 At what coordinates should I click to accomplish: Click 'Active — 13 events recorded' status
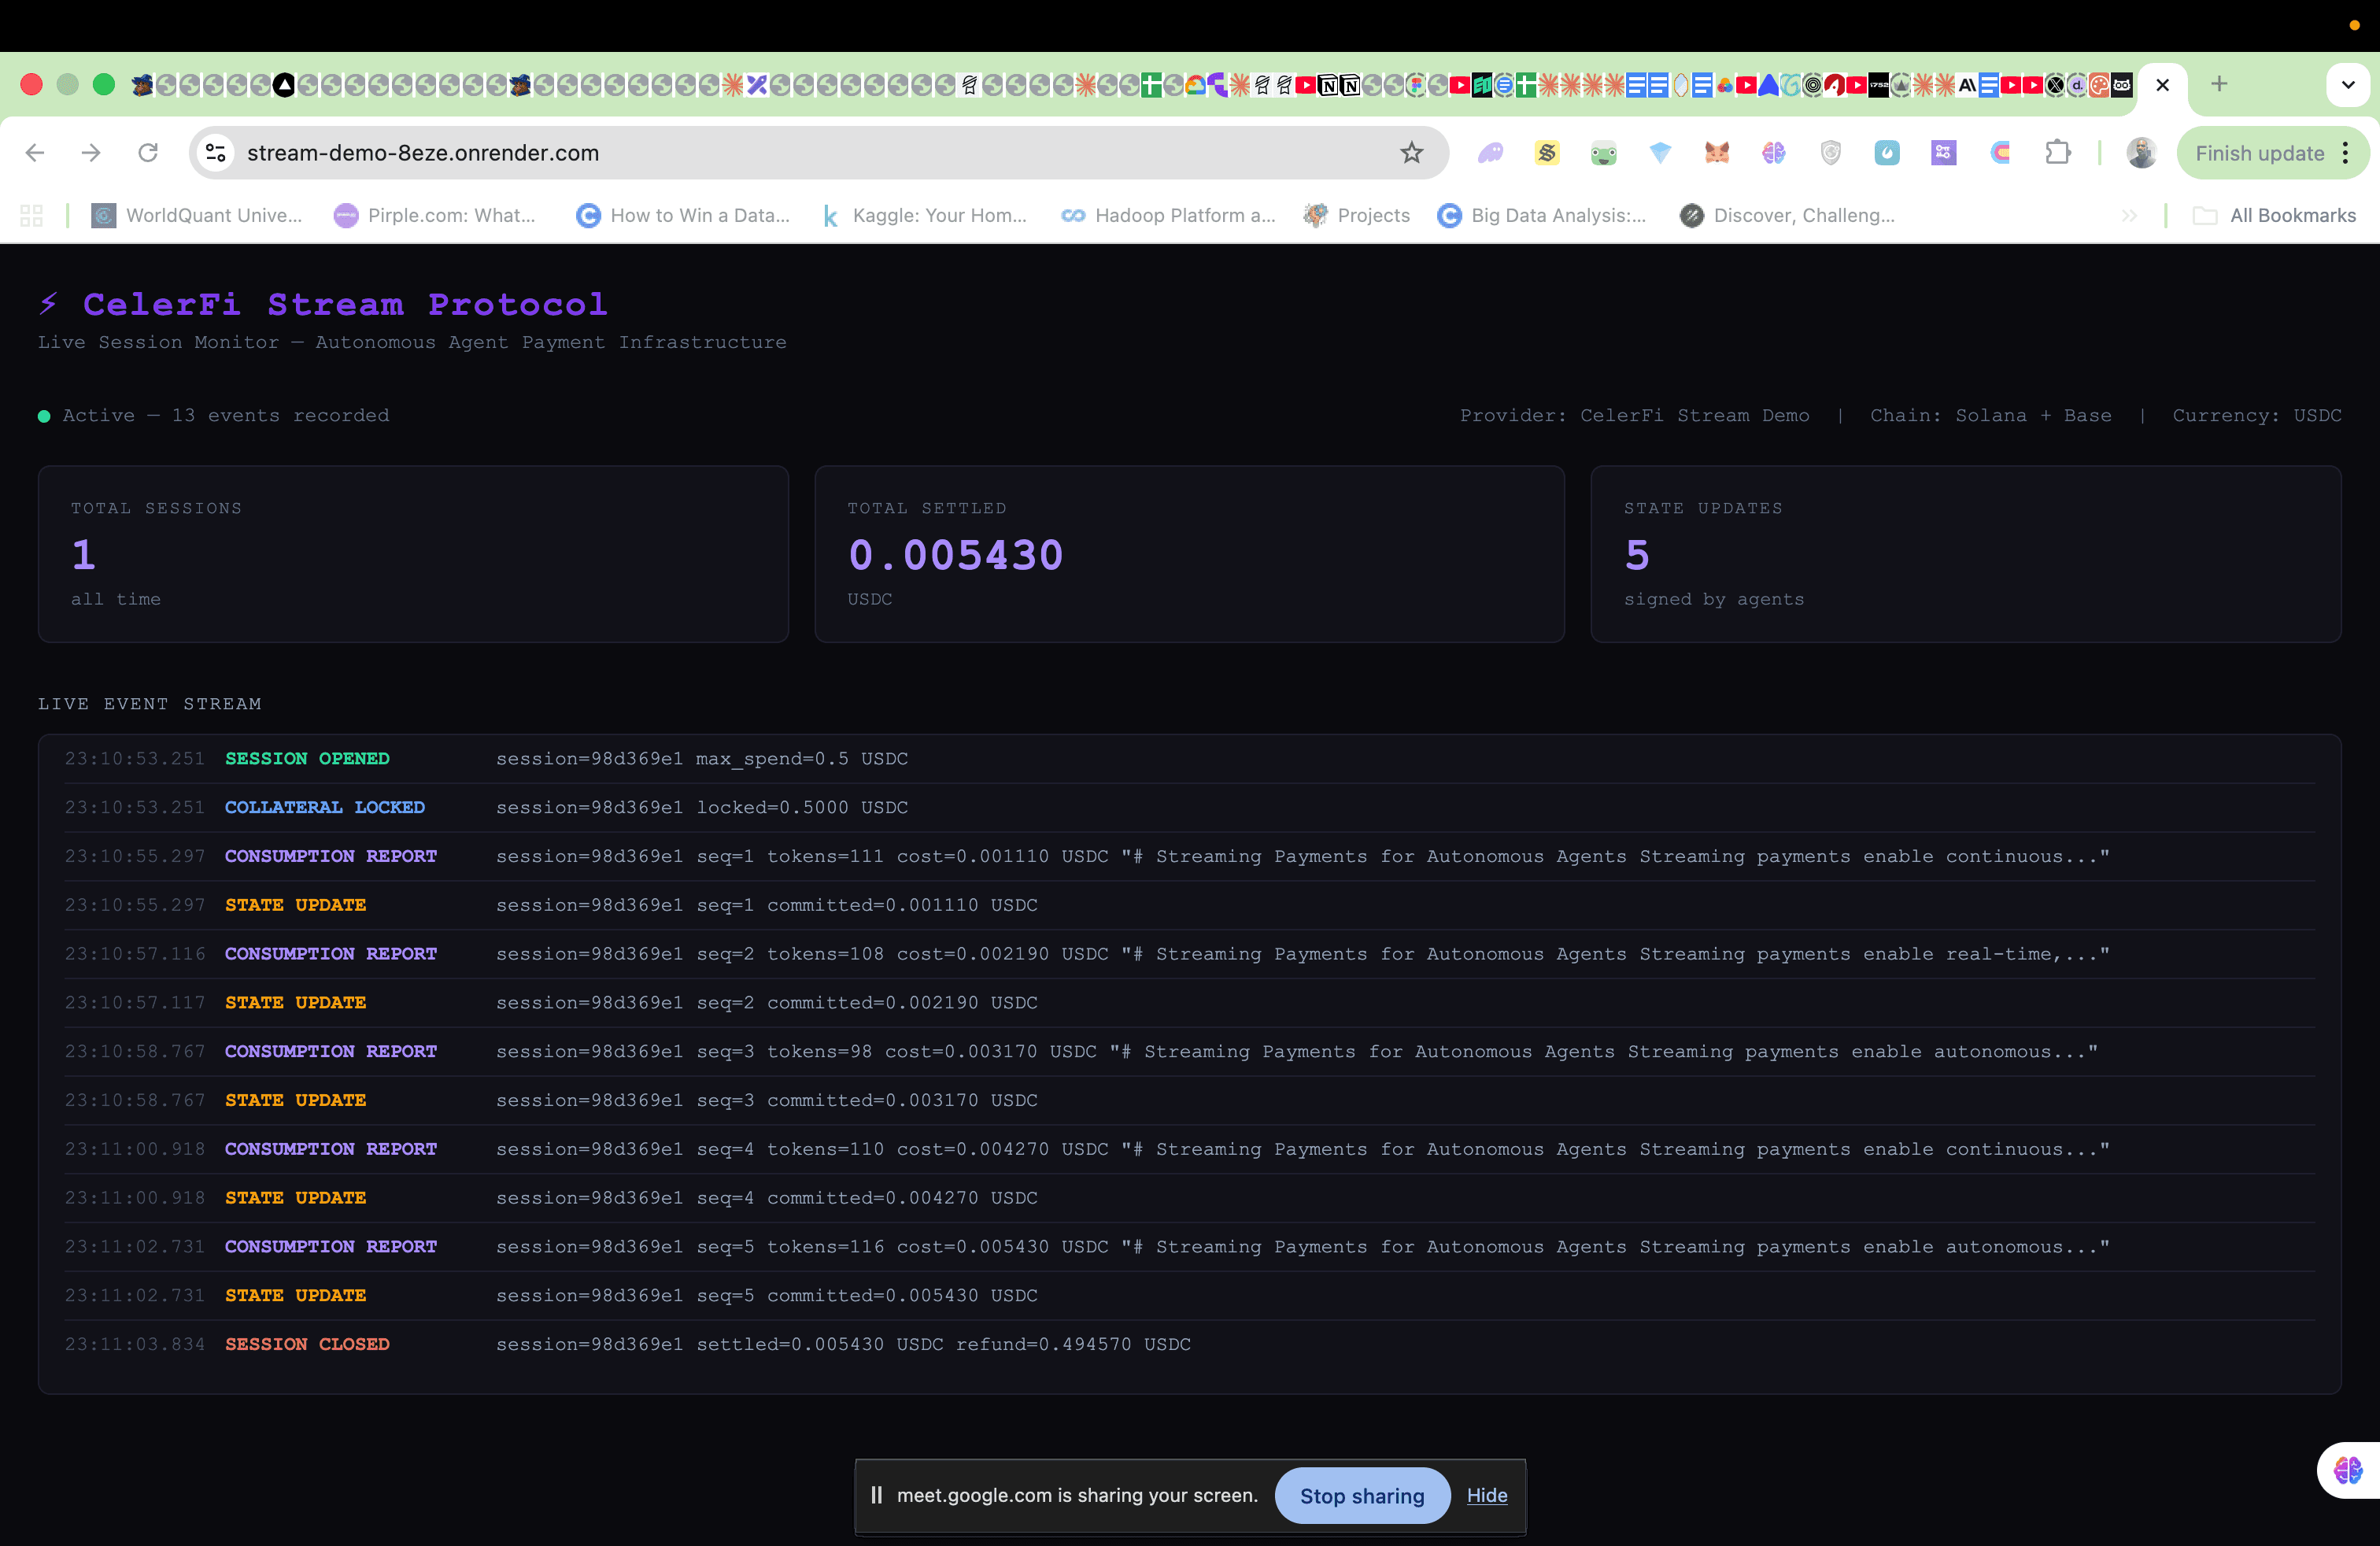point(214,415)
